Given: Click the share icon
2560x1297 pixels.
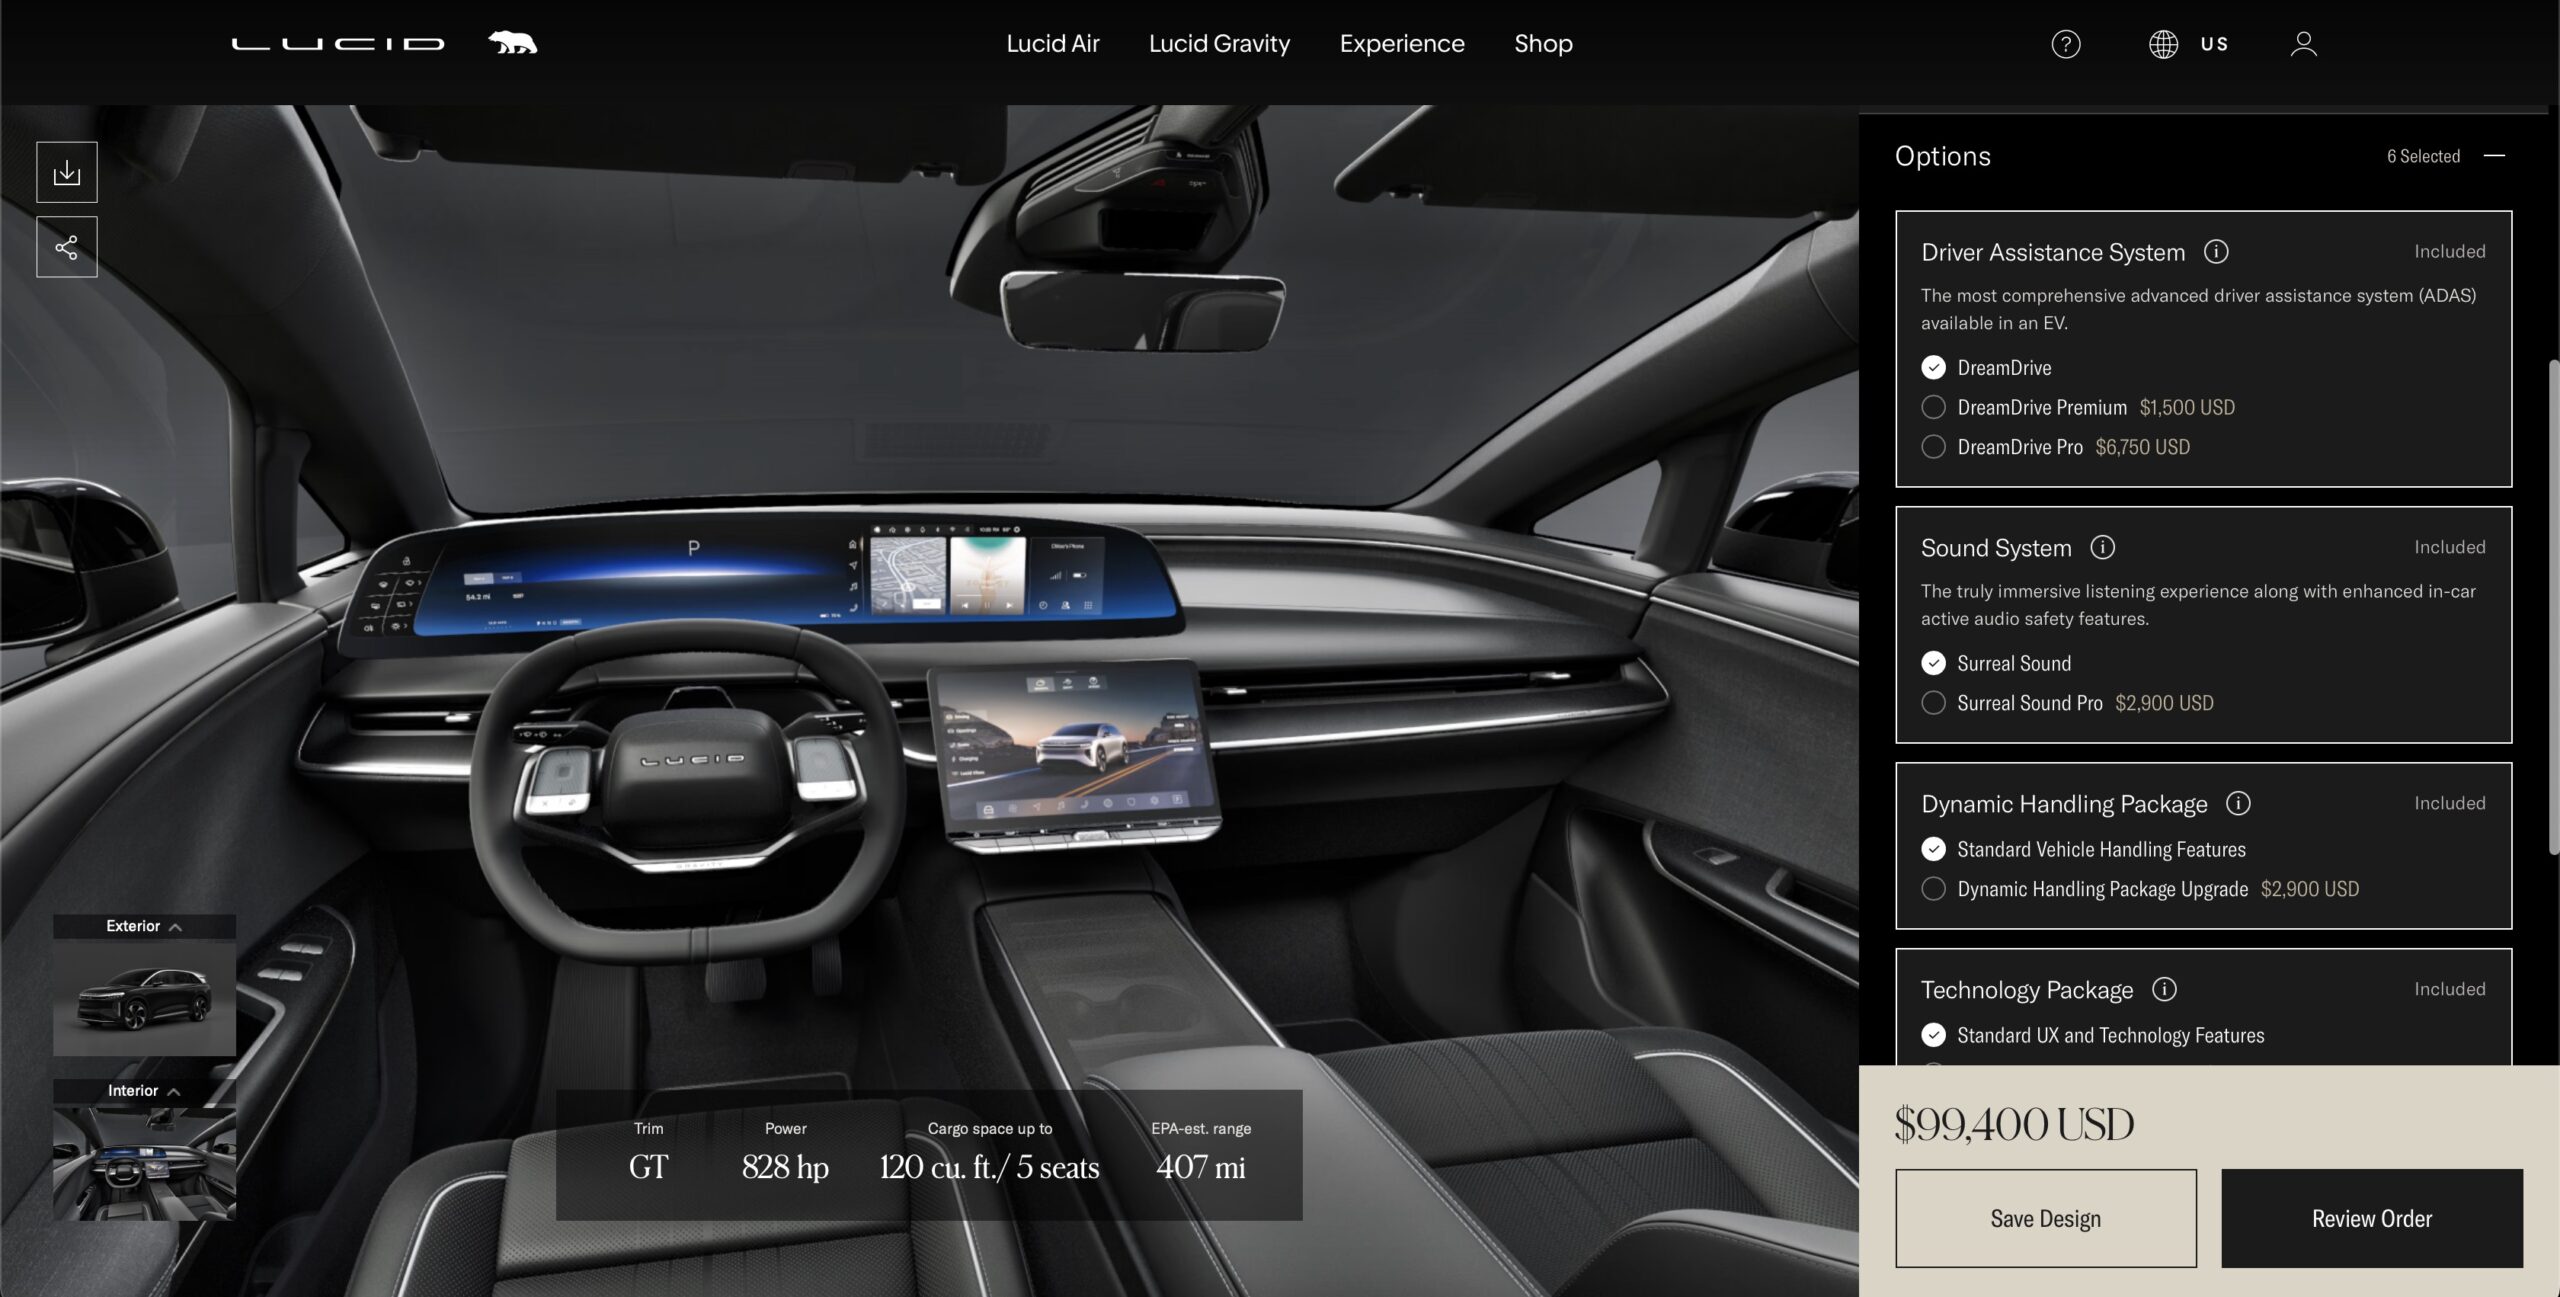Looking at the screenshot, I should pos(67,247).
